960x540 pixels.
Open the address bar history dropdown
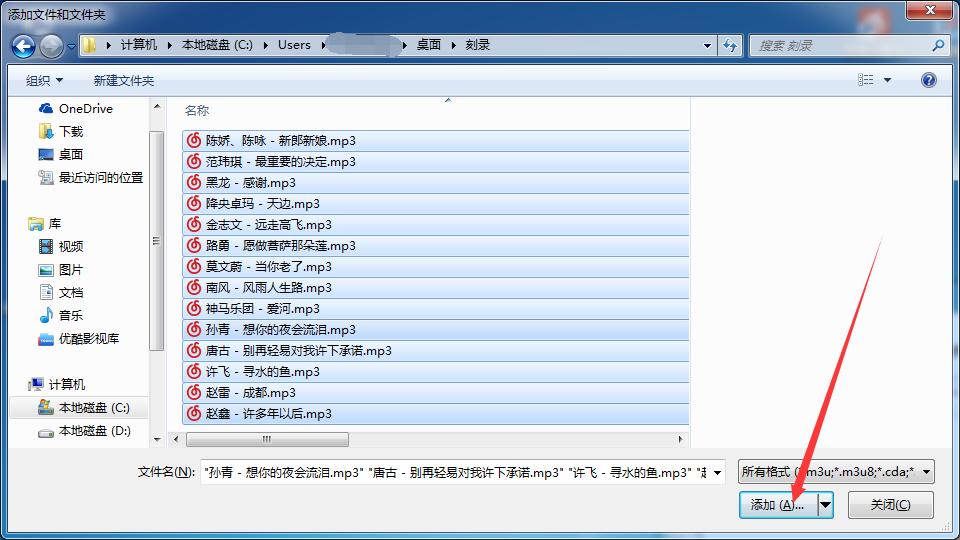pyautogui.click(x=707, y=45)
